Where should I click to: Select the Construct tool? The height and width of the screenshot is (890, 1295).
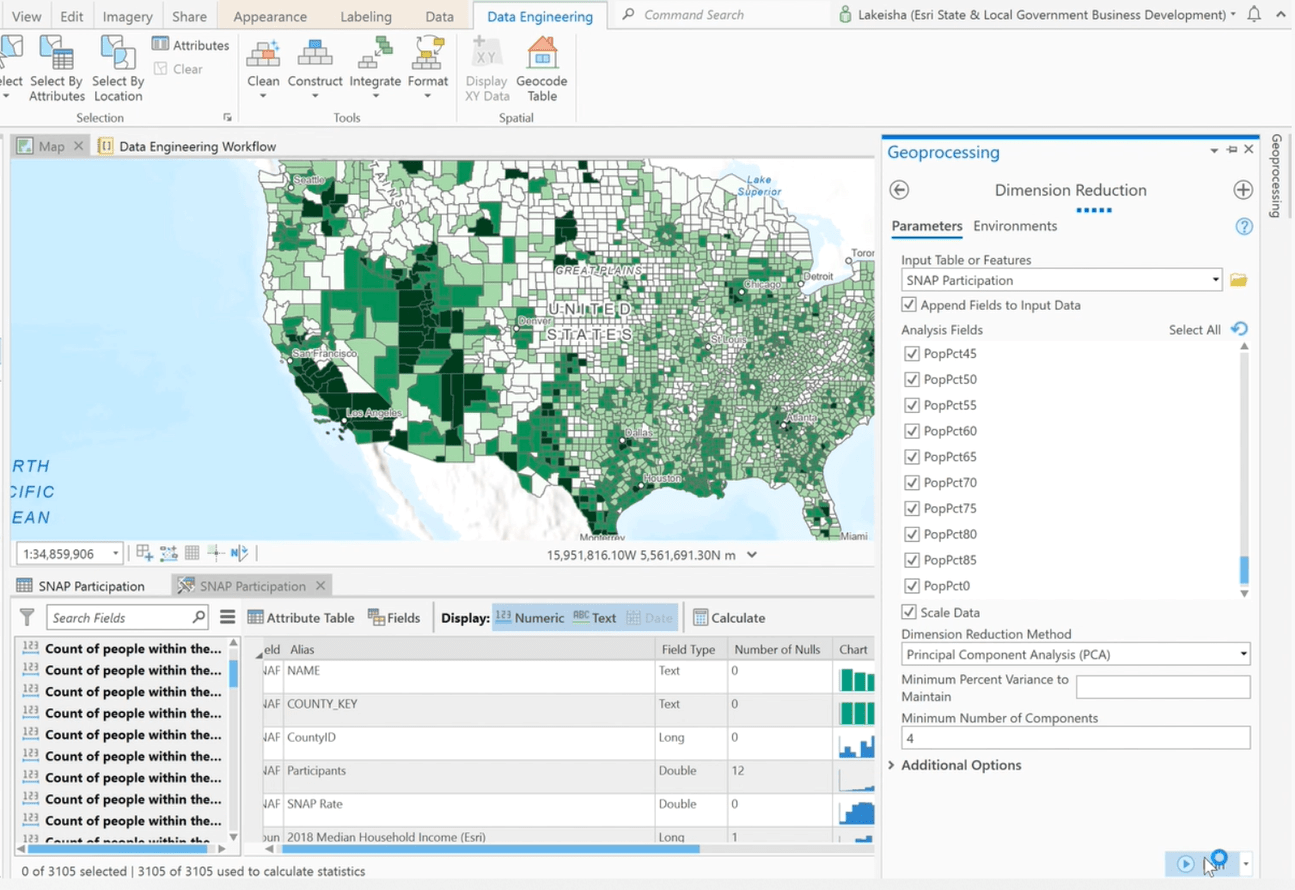(x=315, y=65)
